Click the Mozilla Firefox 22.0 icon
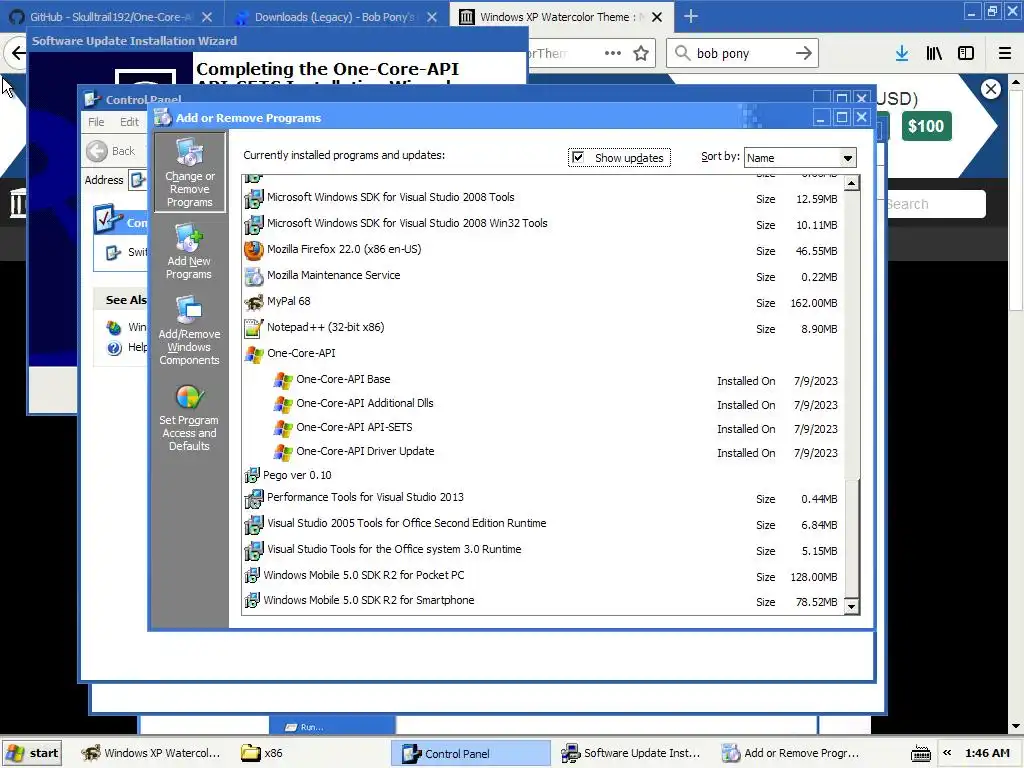1024x768 pixels. click(x=253, y=250)
